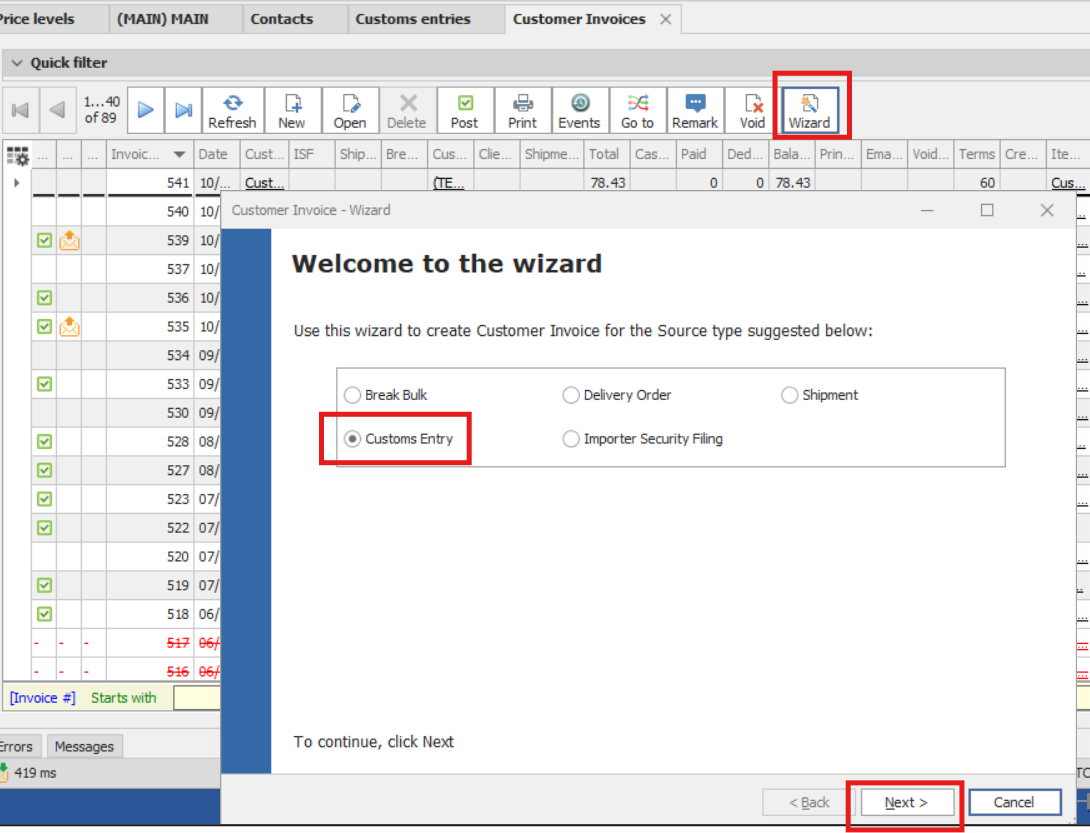Collapse the Quick filter section

coord(16,62)
